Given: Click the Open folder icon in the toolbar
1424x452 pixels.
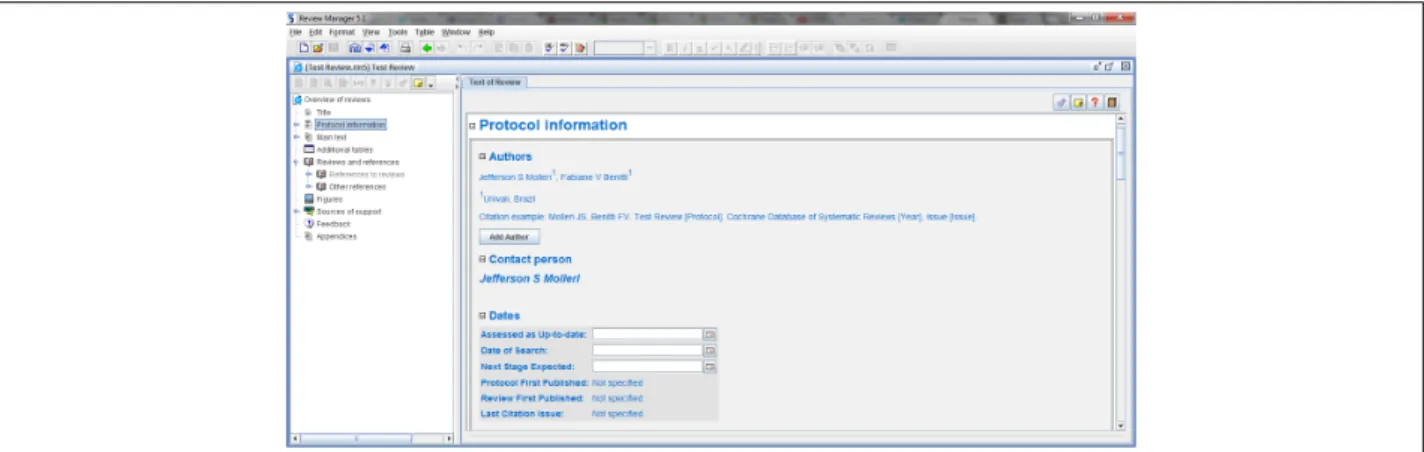Looking at the screenshot, I should (x=318, y=47).
